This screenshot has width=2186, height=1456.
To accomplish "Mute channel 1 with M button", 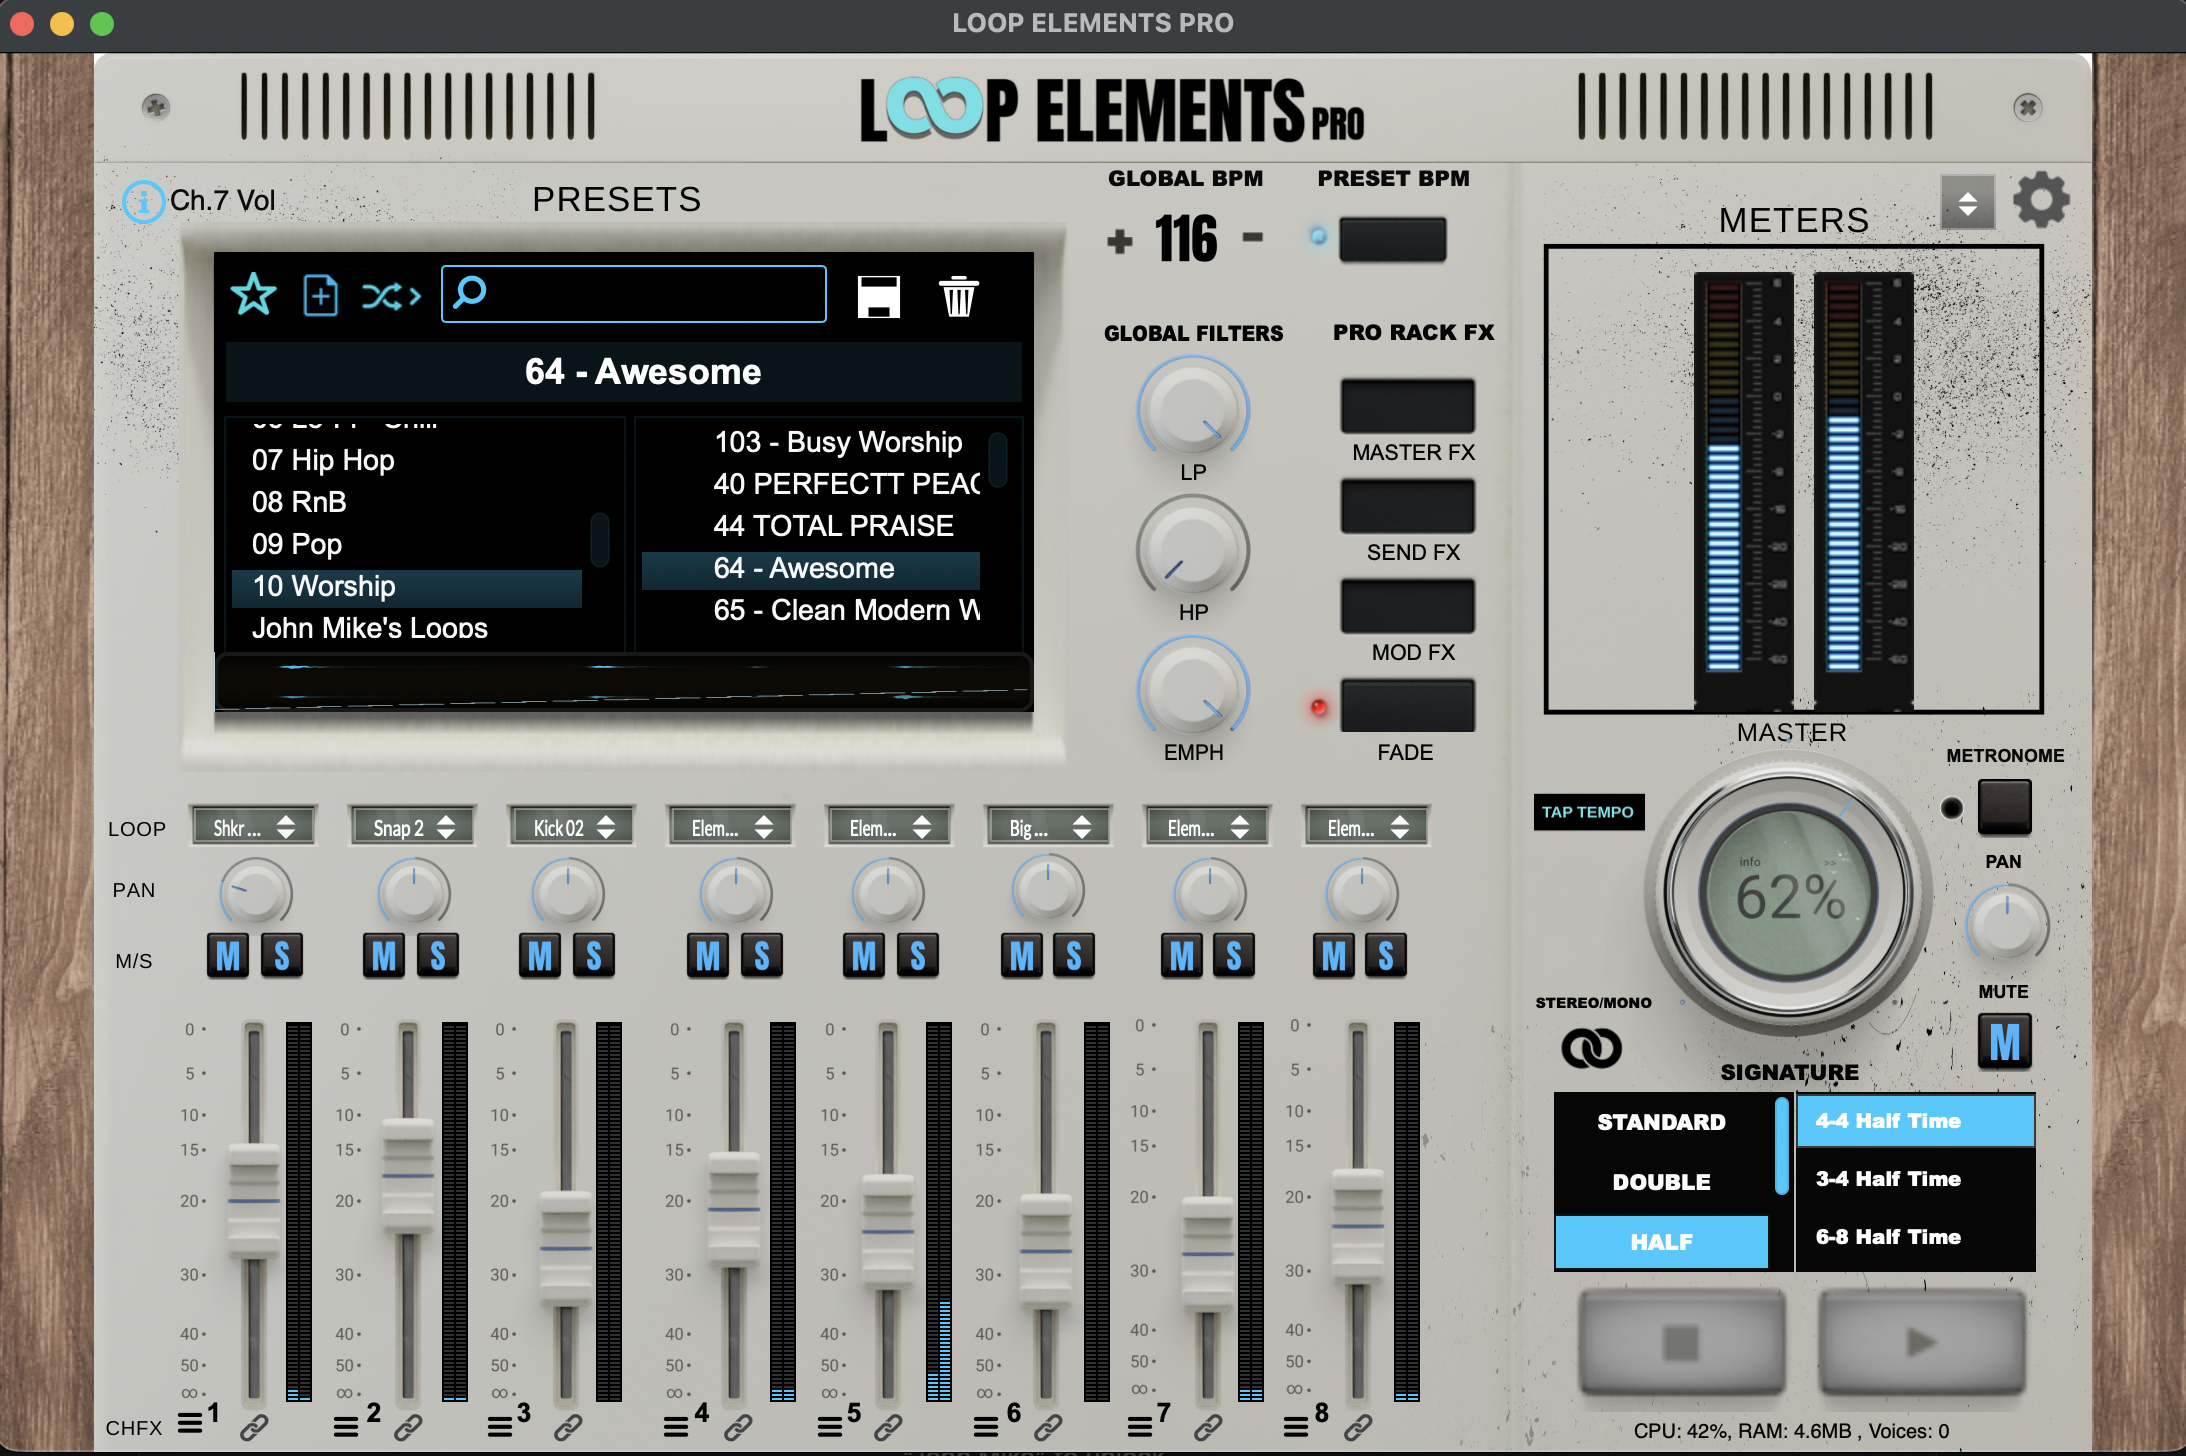I will click(229, 956).
